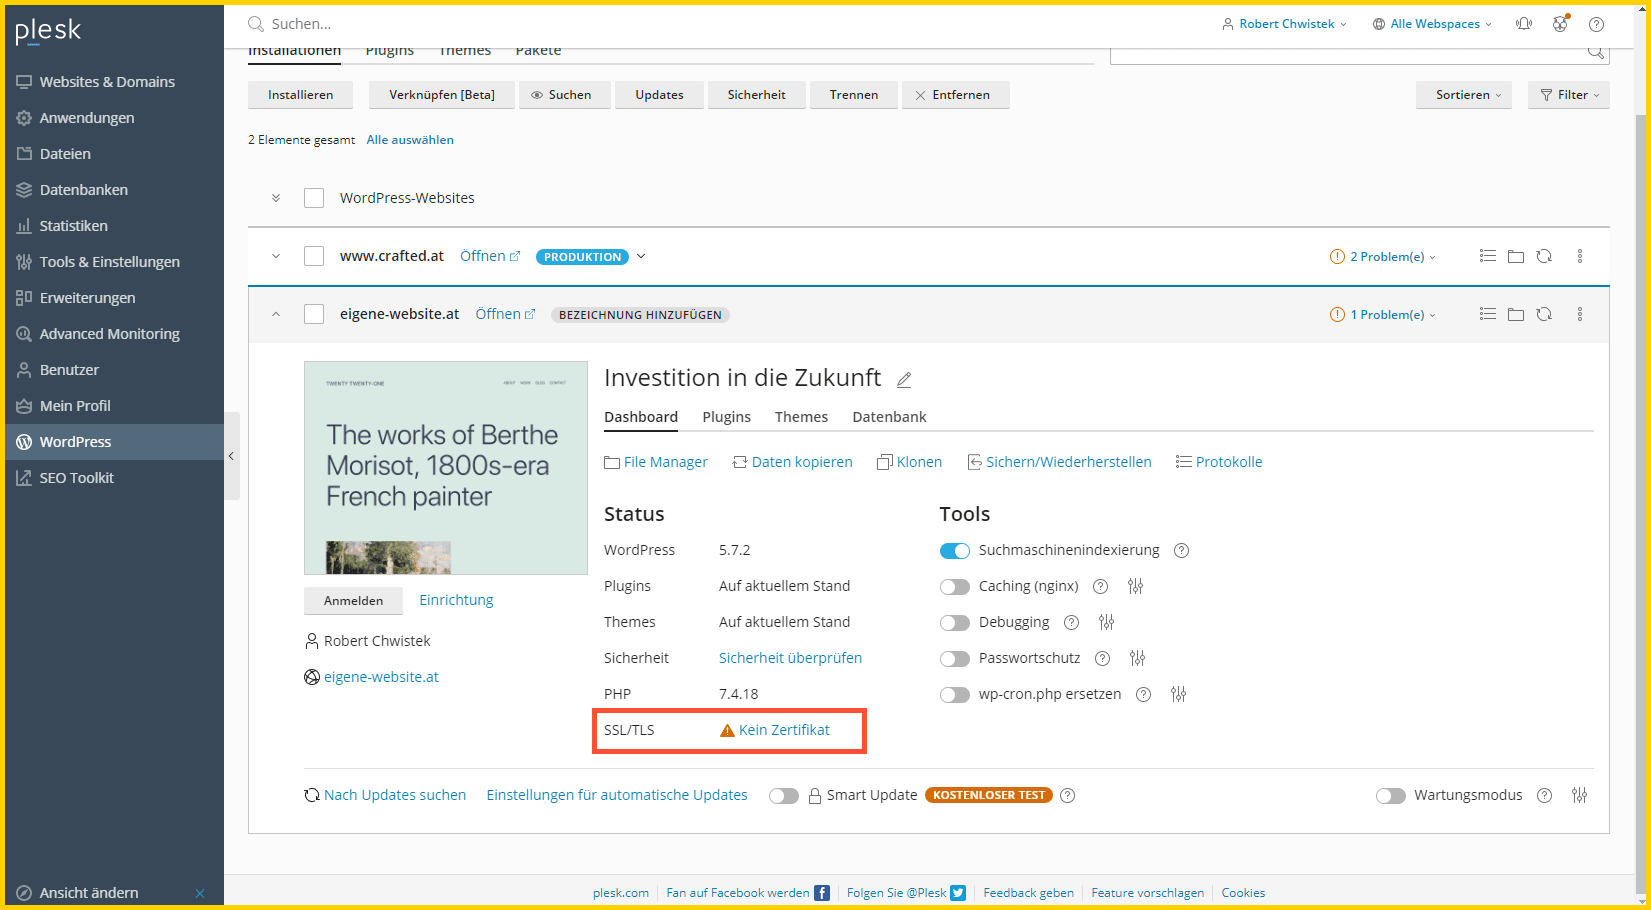Tick the eigene-website.at checkbox
The height and width of the screenshot is (910, 1651).
314,314
